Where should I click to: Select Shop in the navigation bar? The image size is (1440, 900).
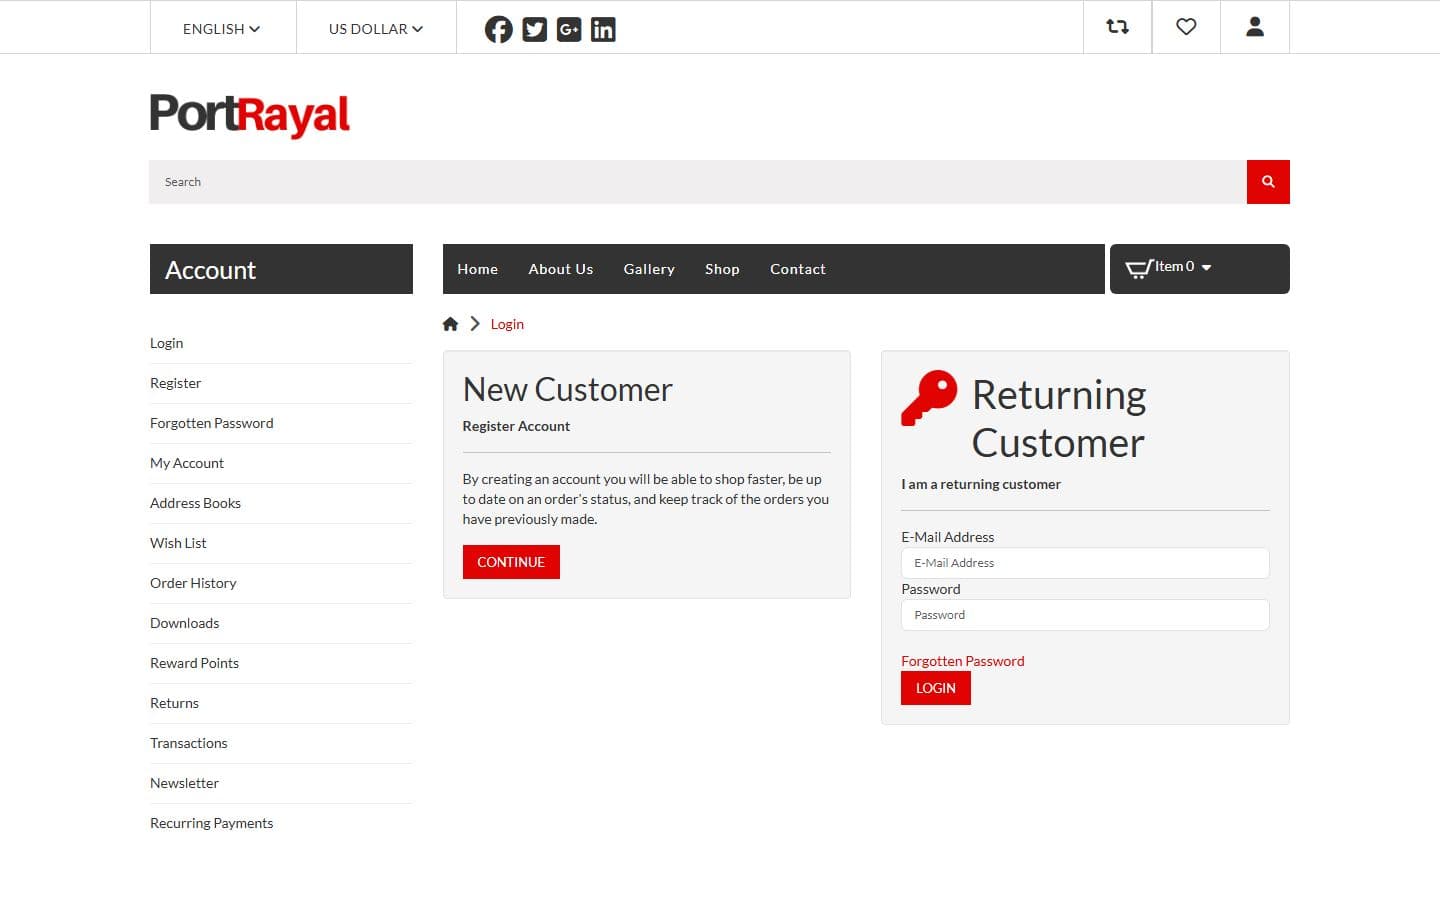(x=722, y=269)
